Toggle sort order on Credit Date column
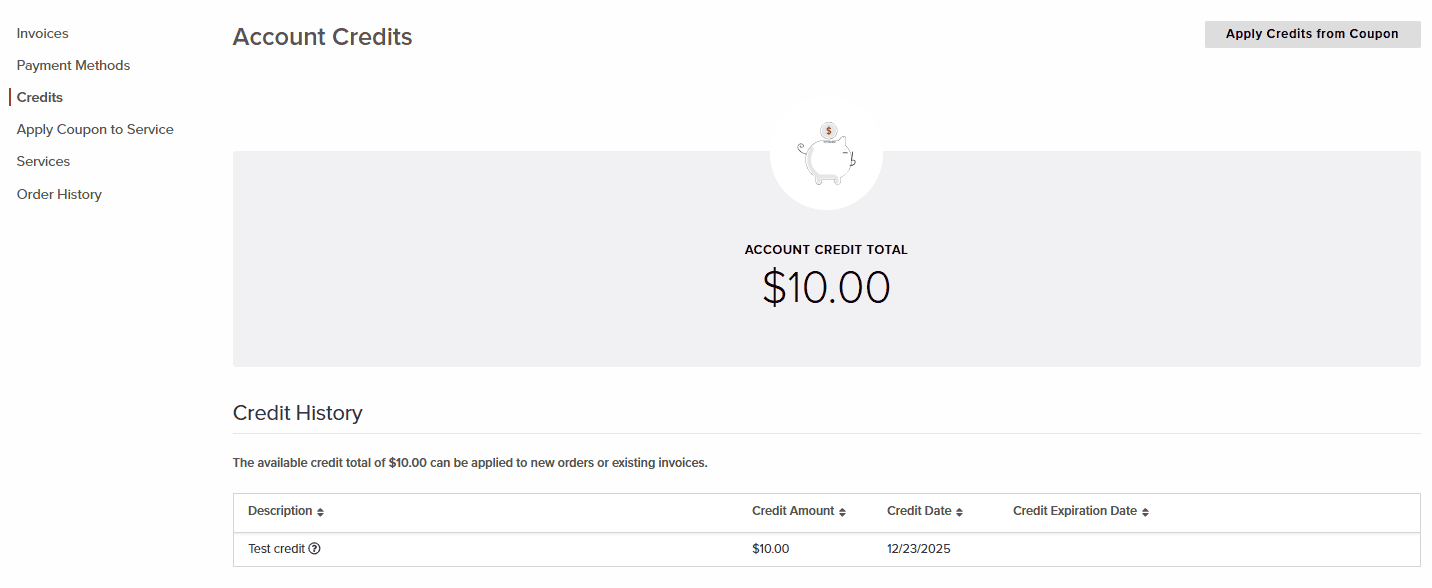Screen dimensions: 1432x588 (x=961, y=511)
